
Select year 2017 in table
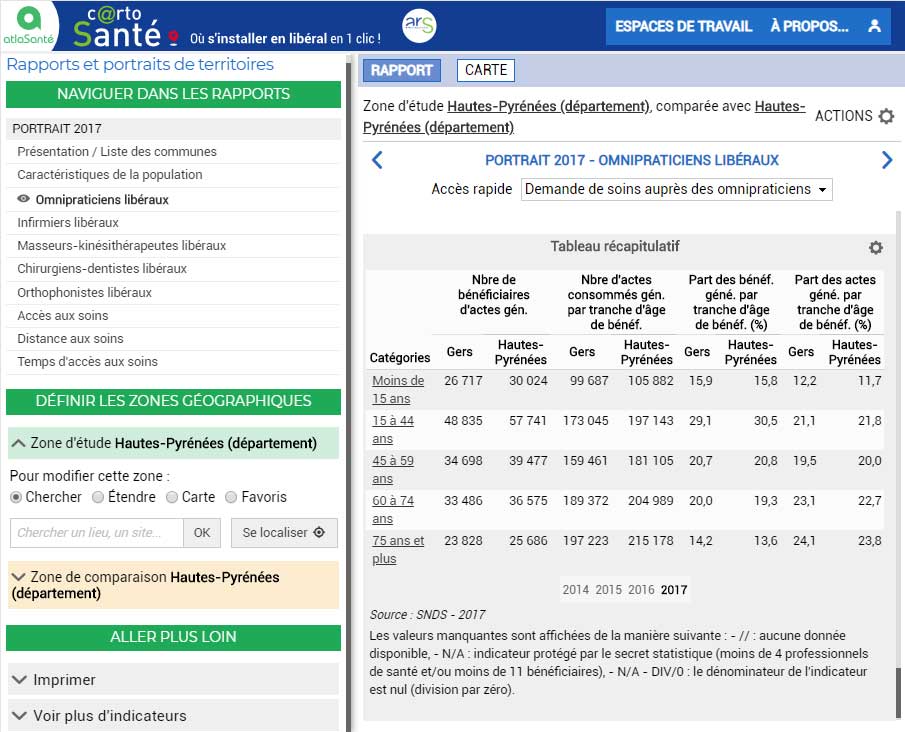click(674, 590)
